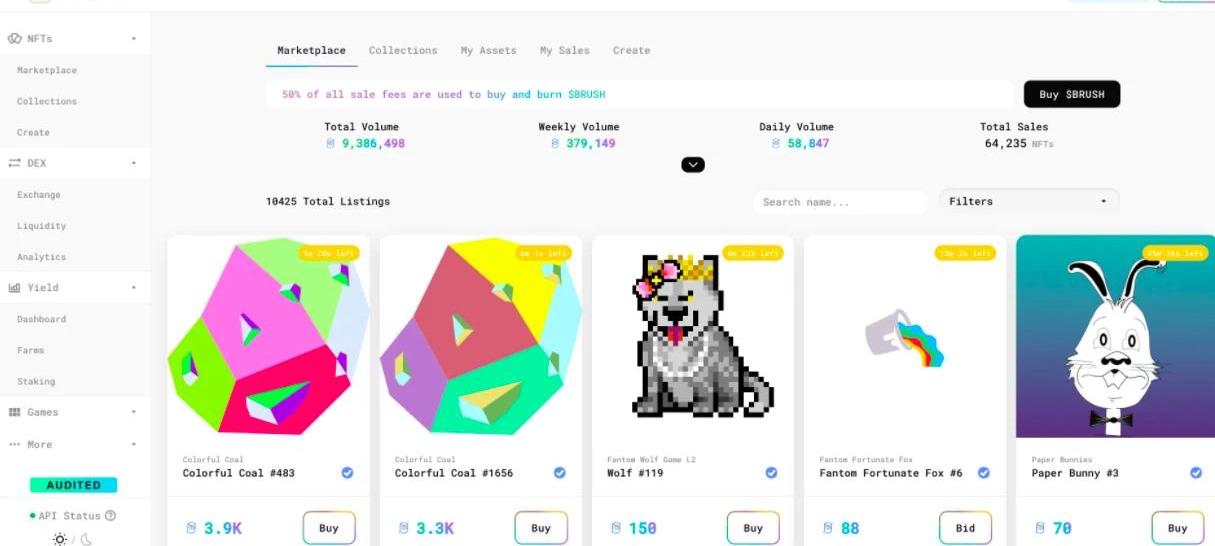Click the API Status help icon

tap(110, 516)
